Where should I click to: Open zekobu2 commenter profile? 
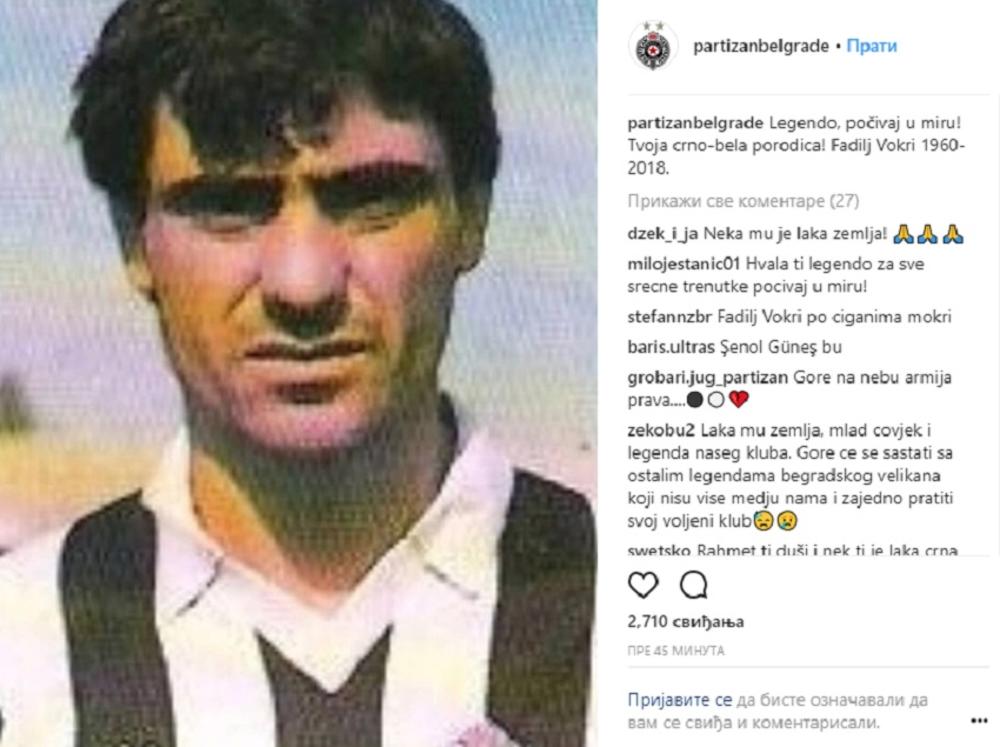[660, 431]
